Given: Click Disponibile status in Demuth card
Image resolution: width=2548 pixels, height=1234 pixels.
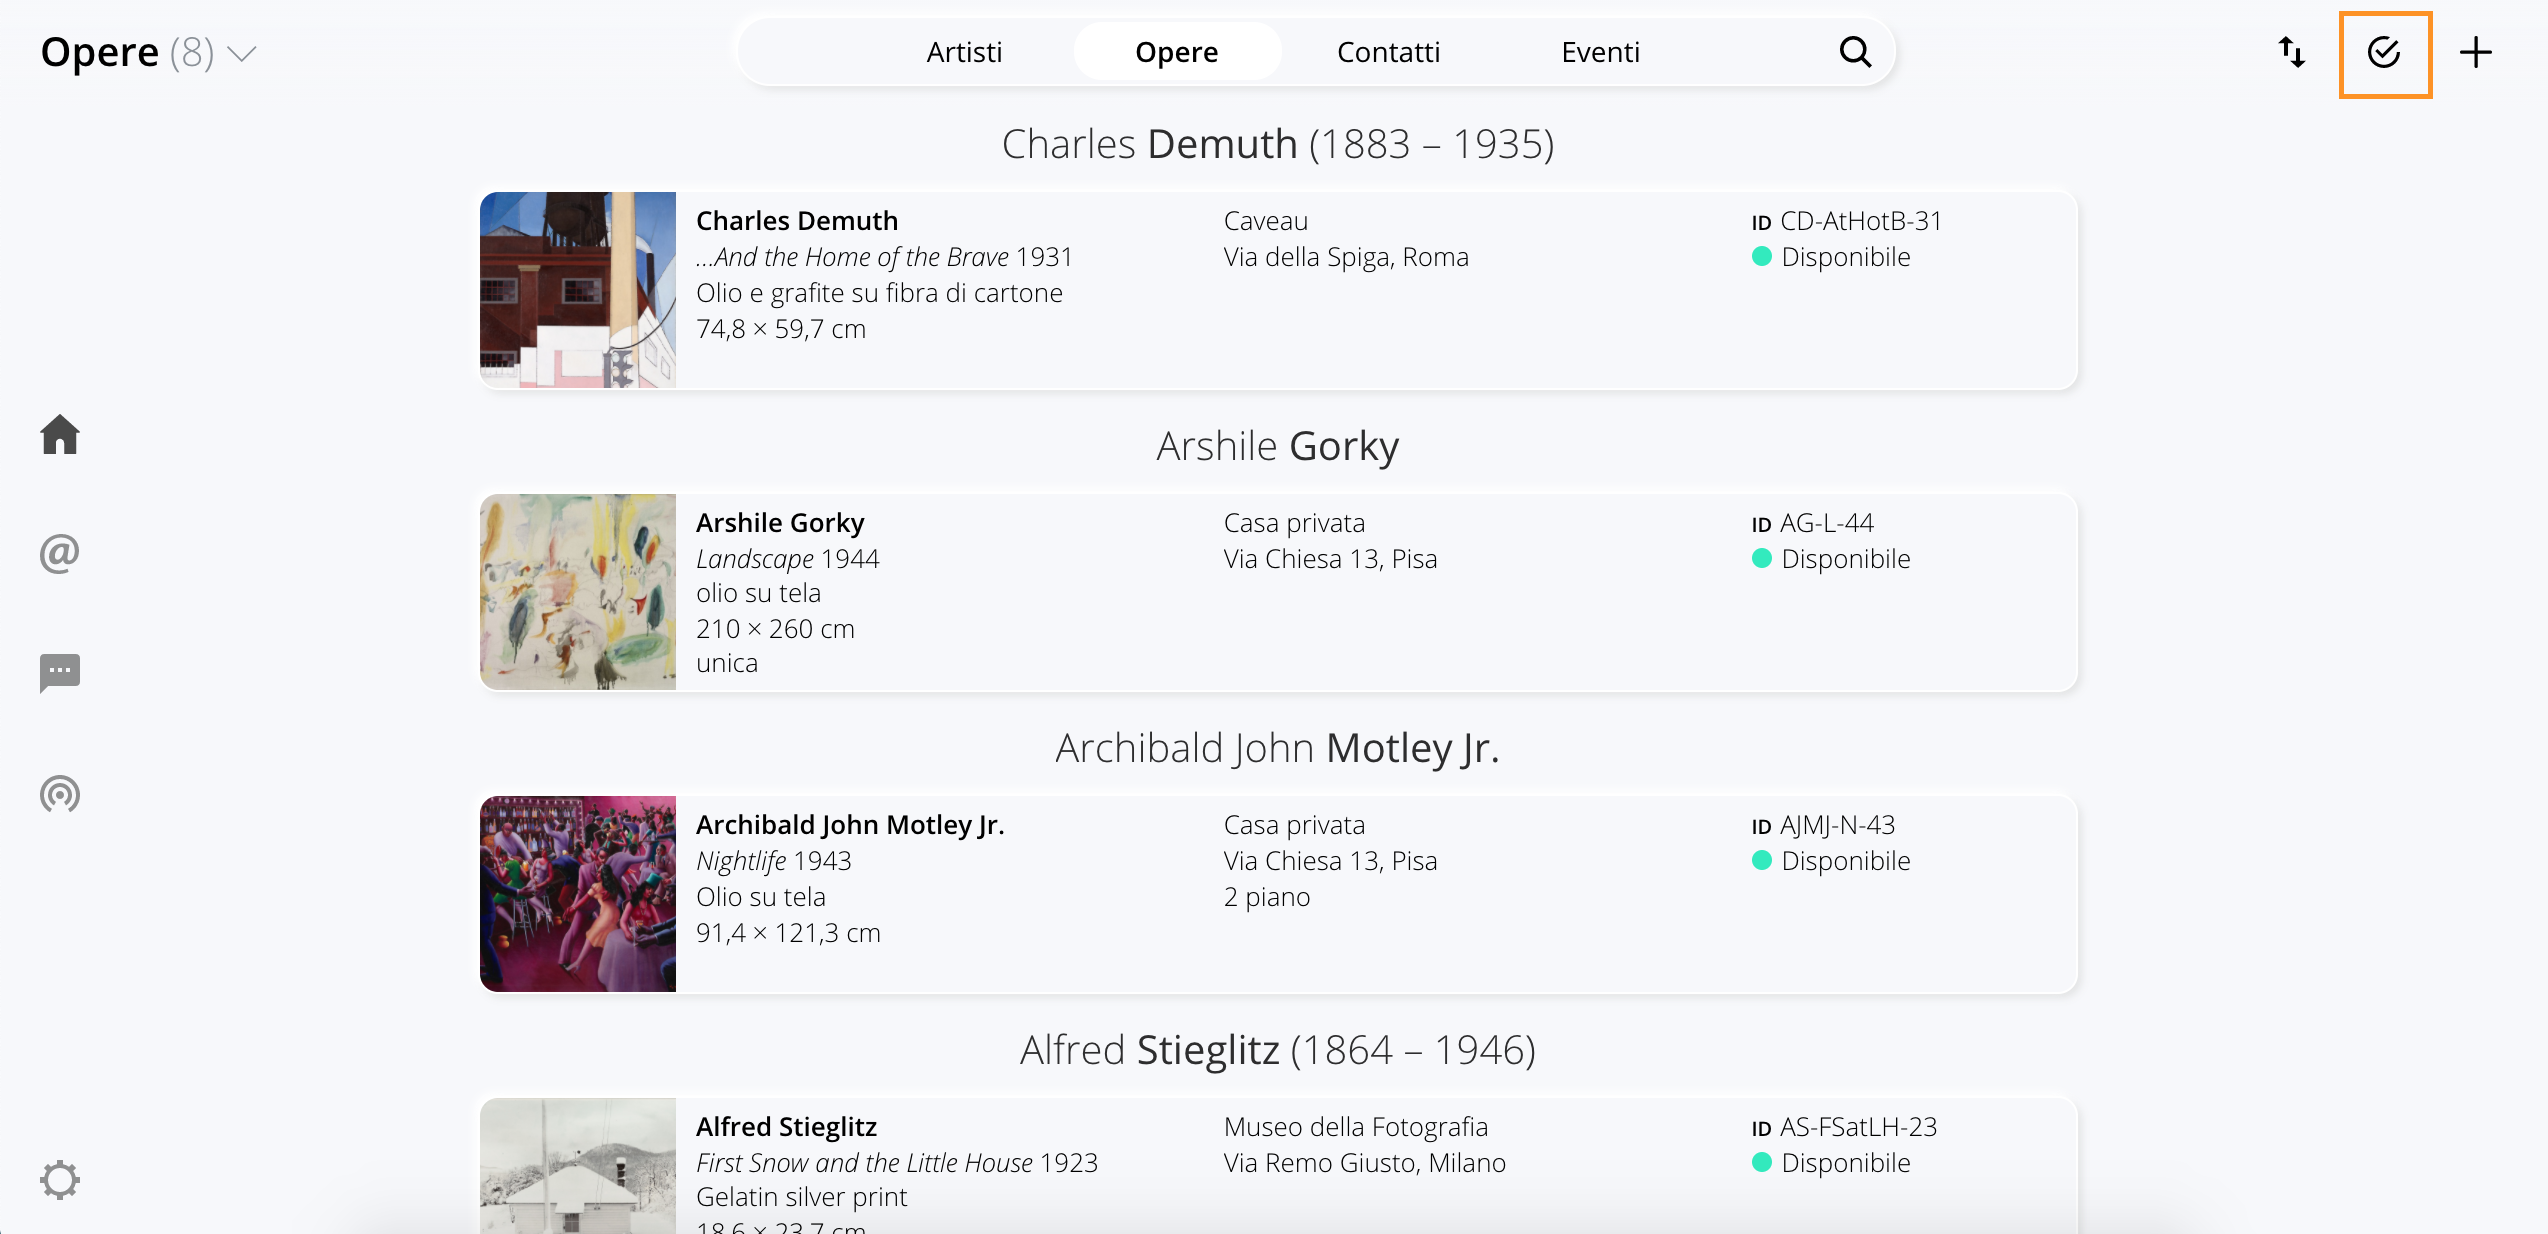Looking at the screenshot, I should [1831, 257].
